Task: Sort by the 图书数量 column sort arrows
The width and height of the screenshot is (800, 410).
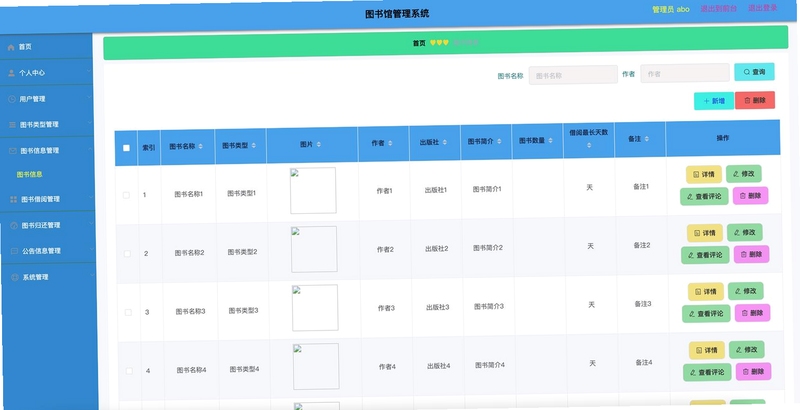Action: pos(551,140)
